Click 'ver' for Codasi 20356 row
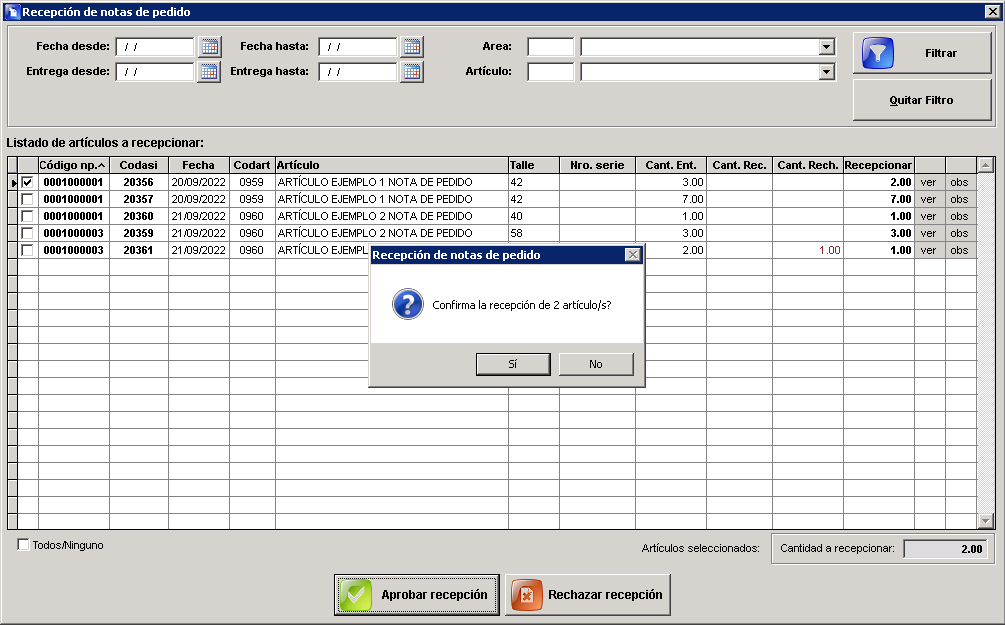This screenshot has width=1005, height=625. [929, 183]
